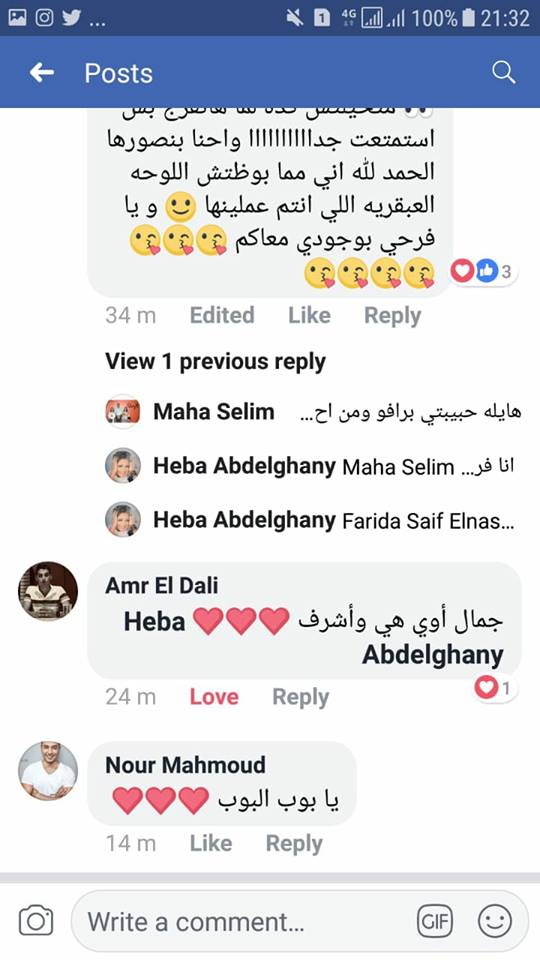540x960 pixels.
Task: Open Instagram notification icon in status bar
Action: (44, 18)
